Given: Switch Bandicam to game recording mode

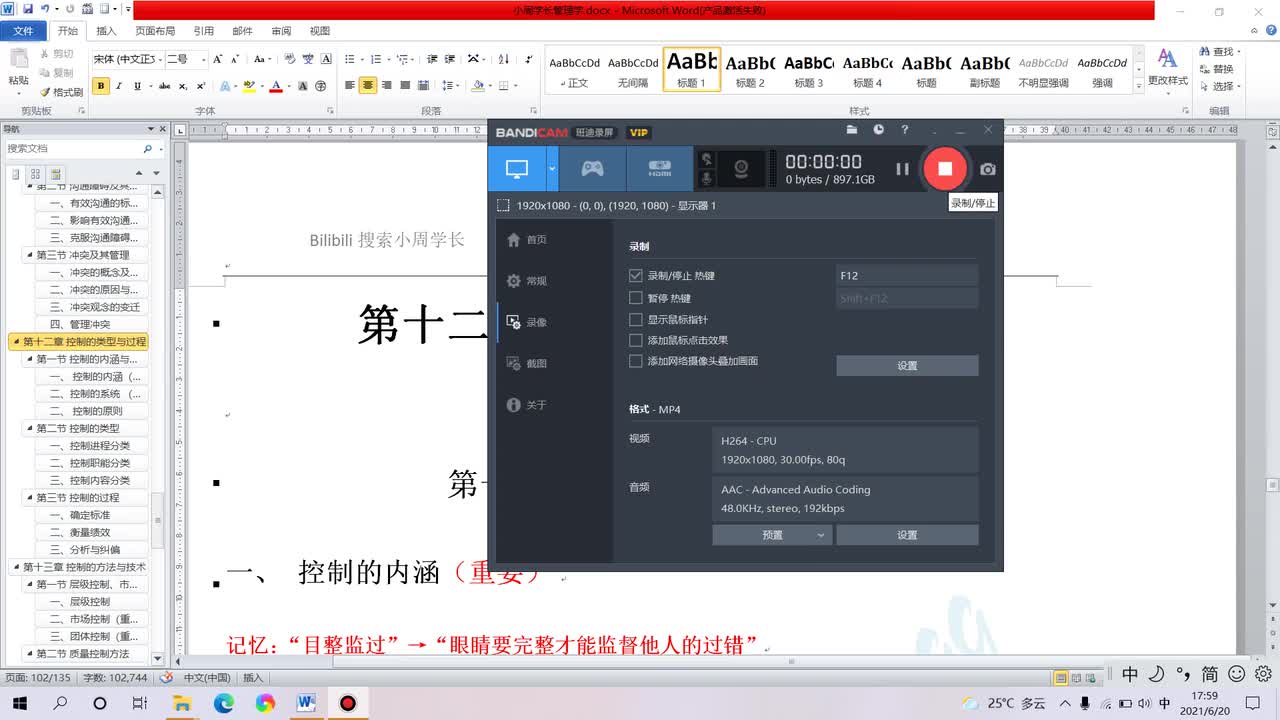Looking at the screenshot, I should pos(593,169).
